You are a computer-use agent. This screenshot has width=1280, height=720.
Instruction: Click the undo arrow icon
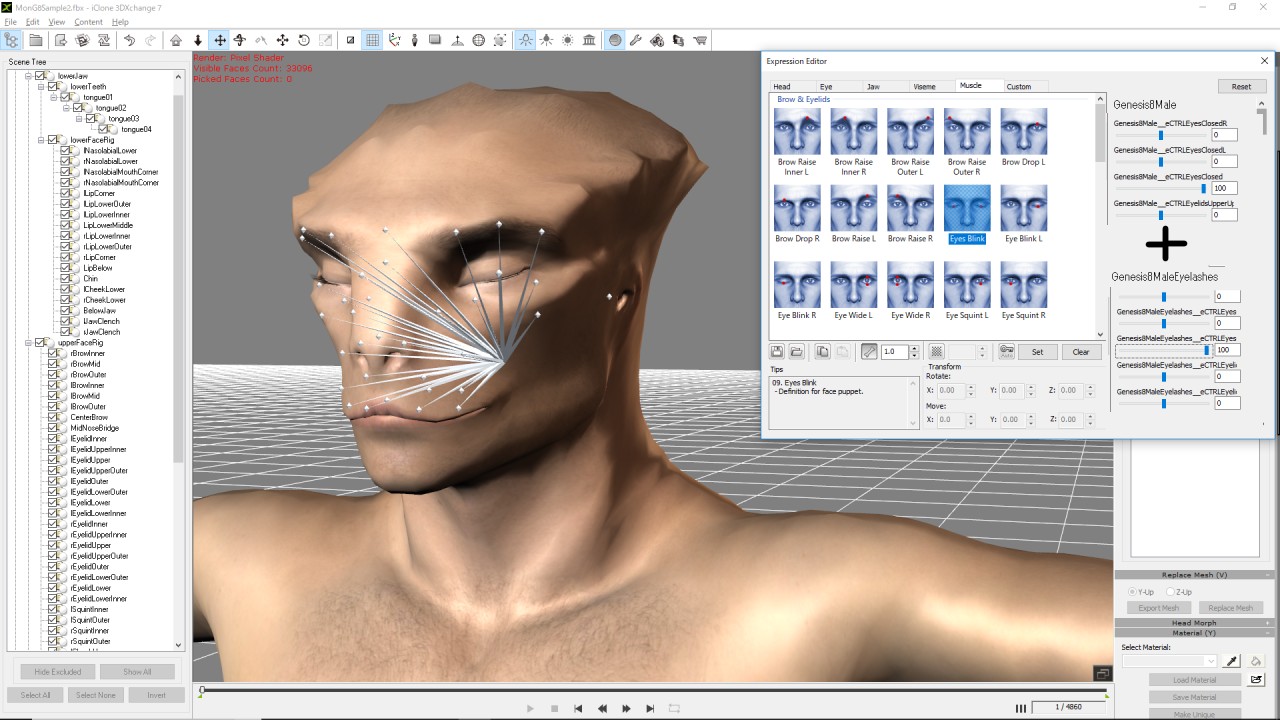click(x=129, y=40)
